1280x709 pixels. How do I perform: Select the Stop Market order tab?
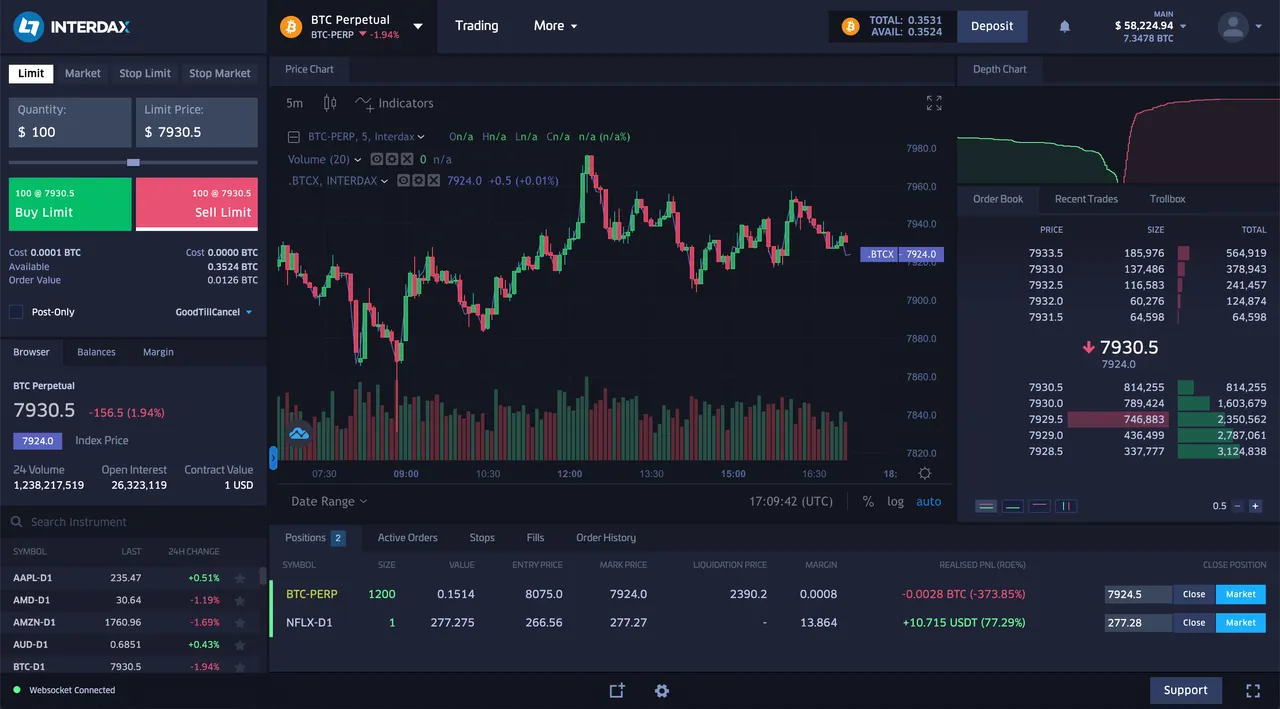[220, 73]
